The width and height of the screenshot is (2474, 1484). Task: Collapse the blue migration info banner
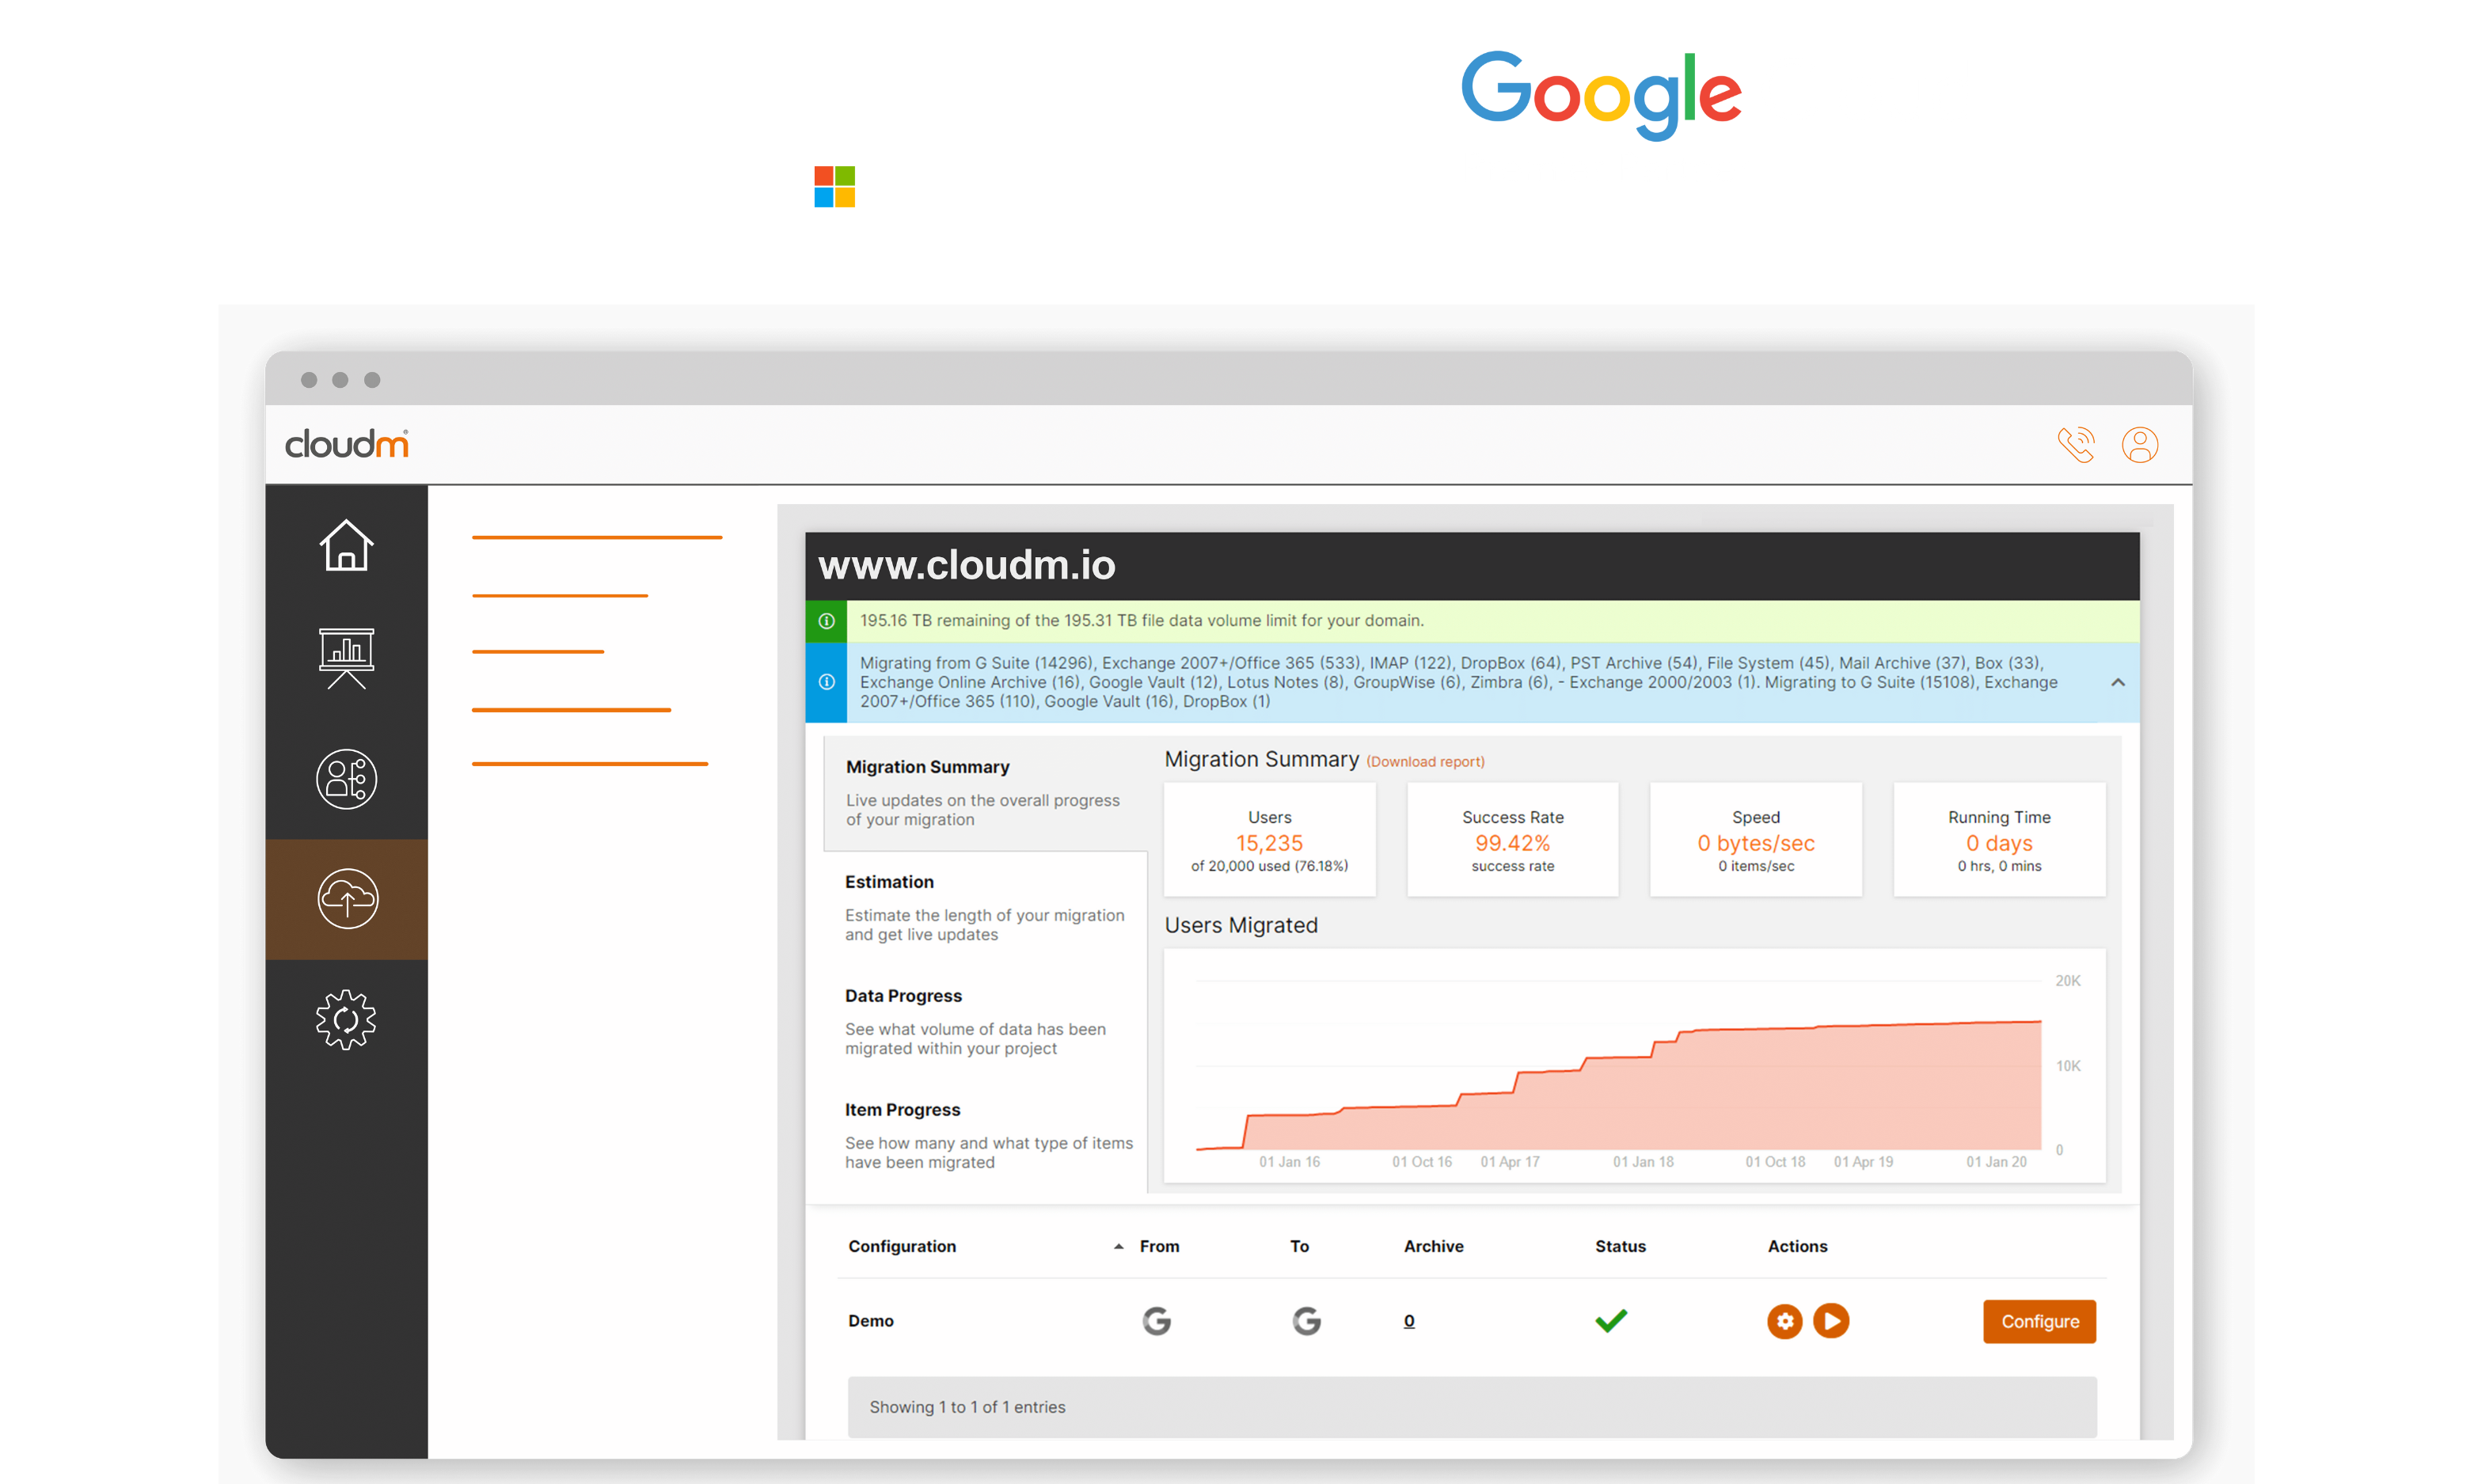(x=2117, y=682)
